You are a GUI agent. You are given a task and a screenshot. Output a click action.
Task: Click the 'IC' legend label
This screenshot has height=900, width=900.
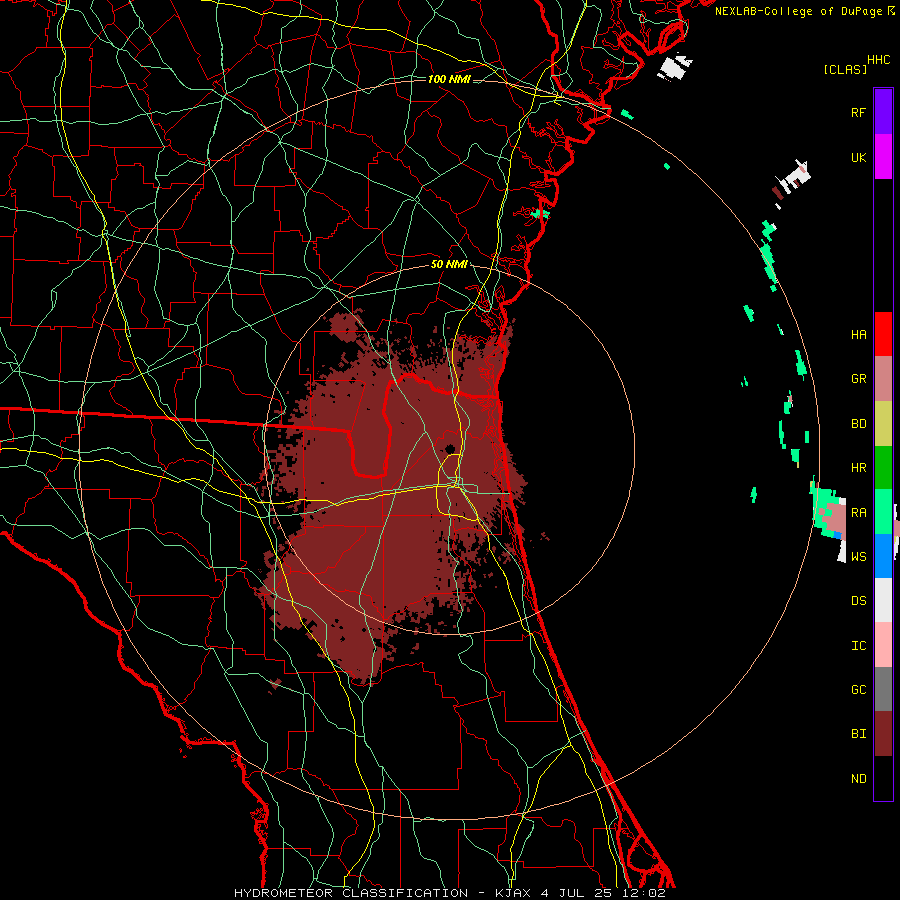[x=858, y=645]
